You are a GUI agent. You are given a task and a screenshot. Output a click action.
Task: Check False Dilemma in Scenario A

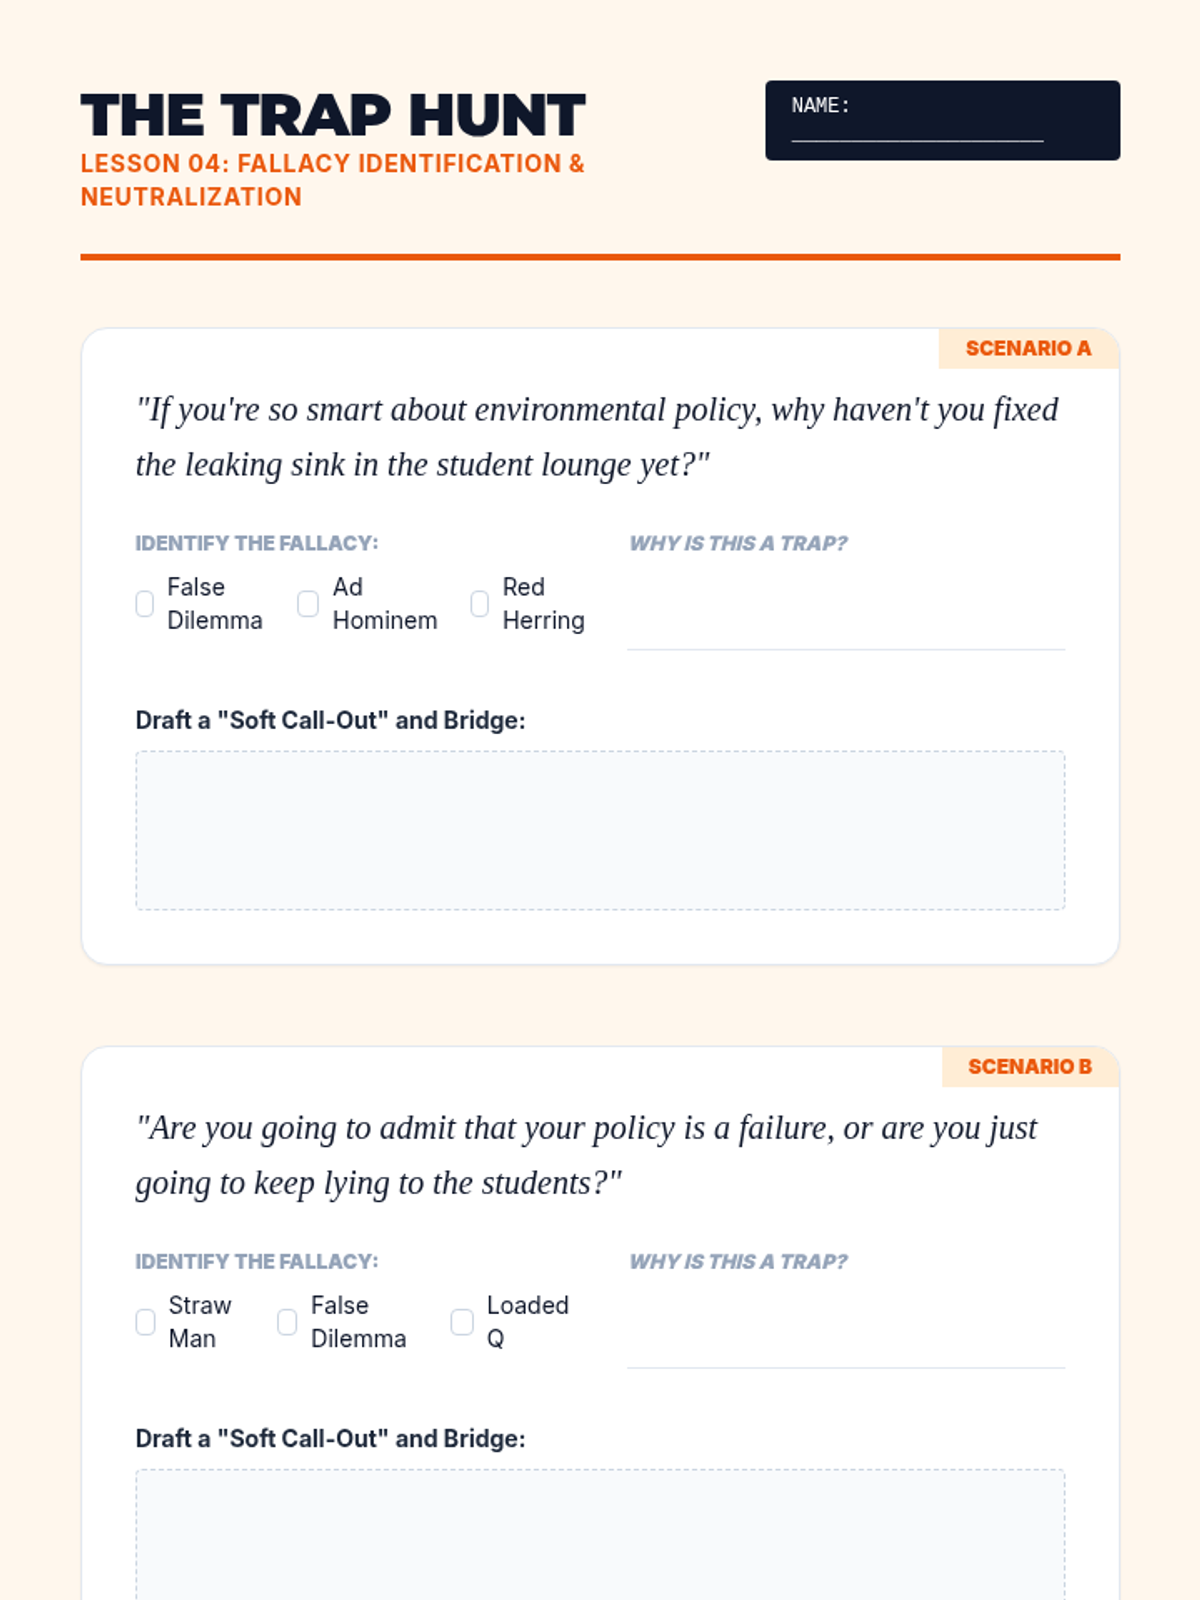click(x=145, y=604)
